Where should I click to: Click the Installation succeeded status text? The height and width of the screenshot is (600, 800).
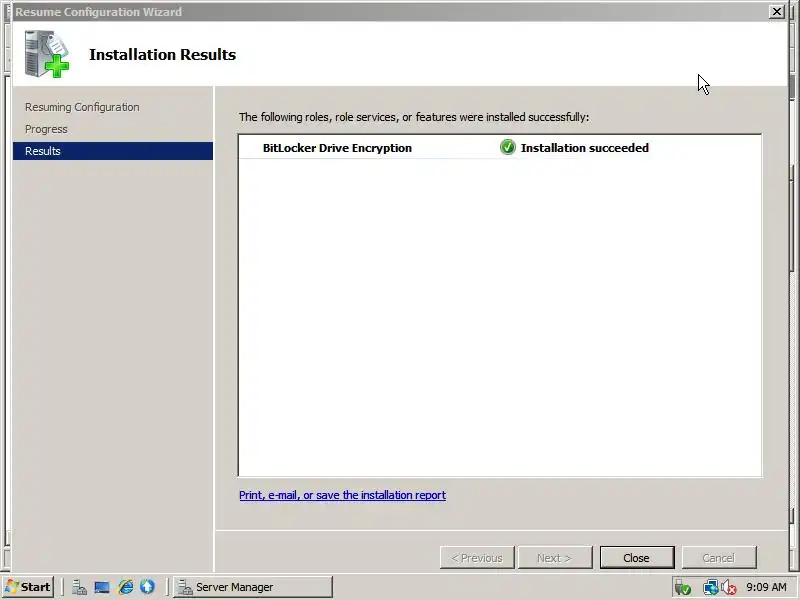(585, 148)
